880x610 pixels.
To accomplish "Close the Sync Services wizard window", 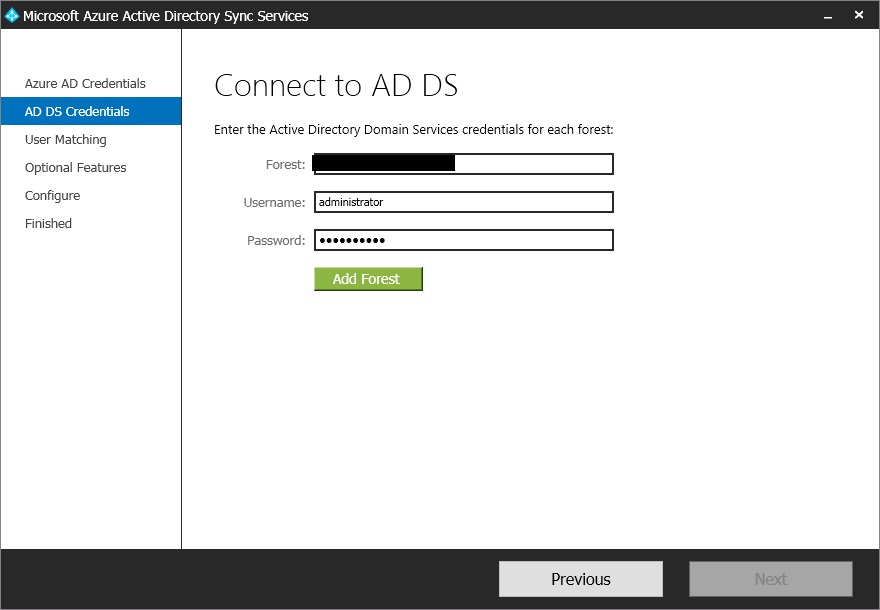I will [x=859, y=16].
